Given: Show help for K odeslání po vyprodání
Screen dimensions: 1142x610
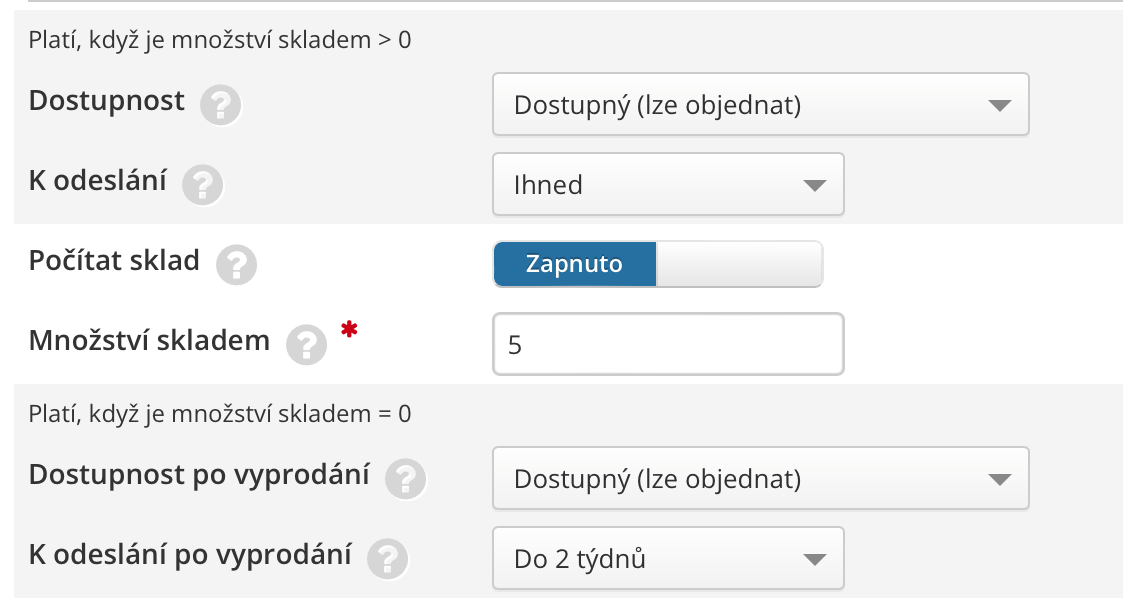Looking at the screenshot, I should click(x=387, y=559).
